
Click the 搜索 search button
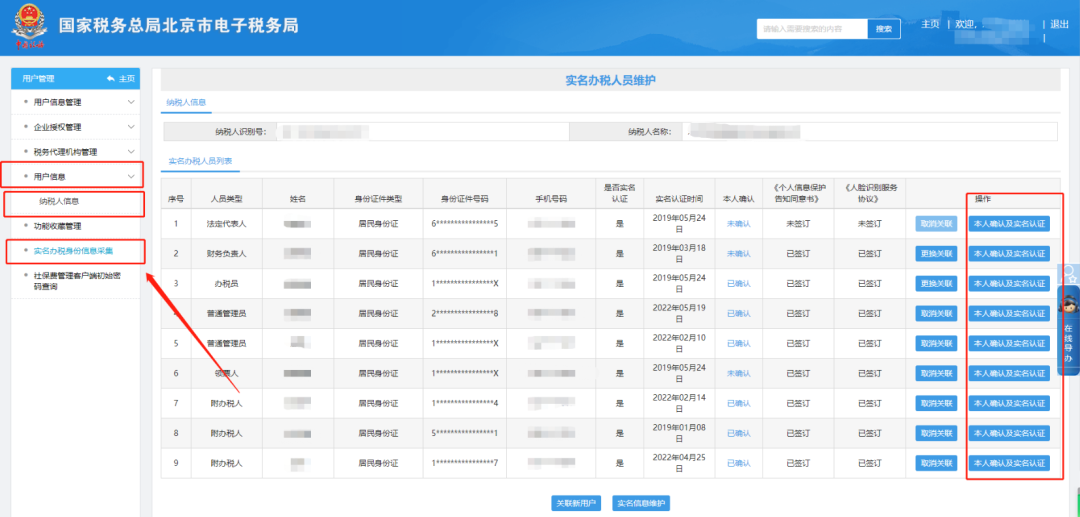click(884, 29)
